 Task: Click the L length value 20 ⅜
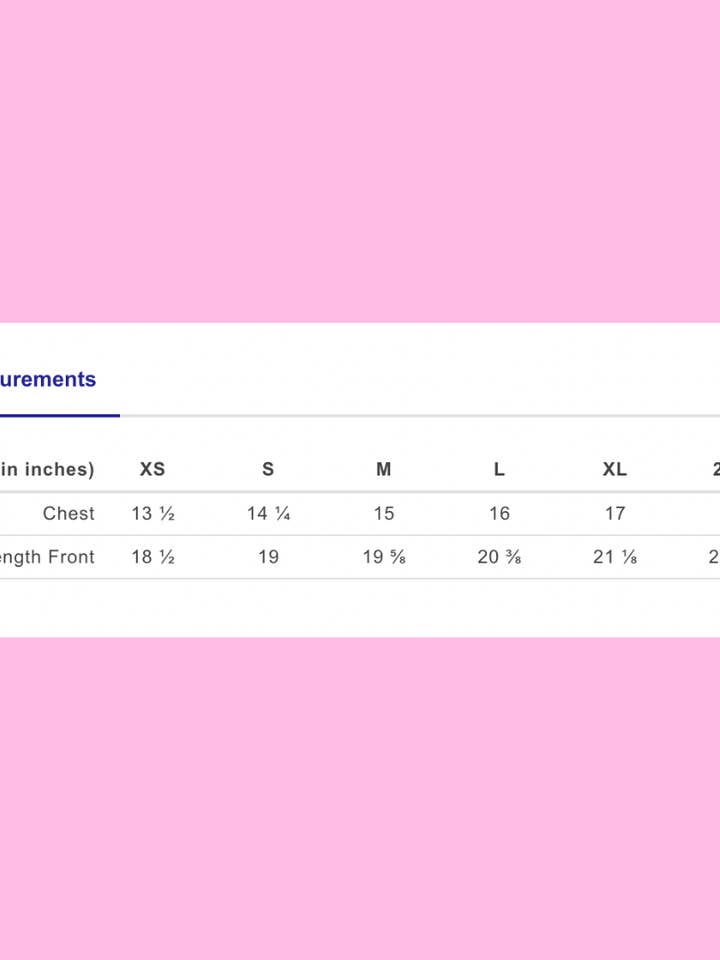[499, 557]
